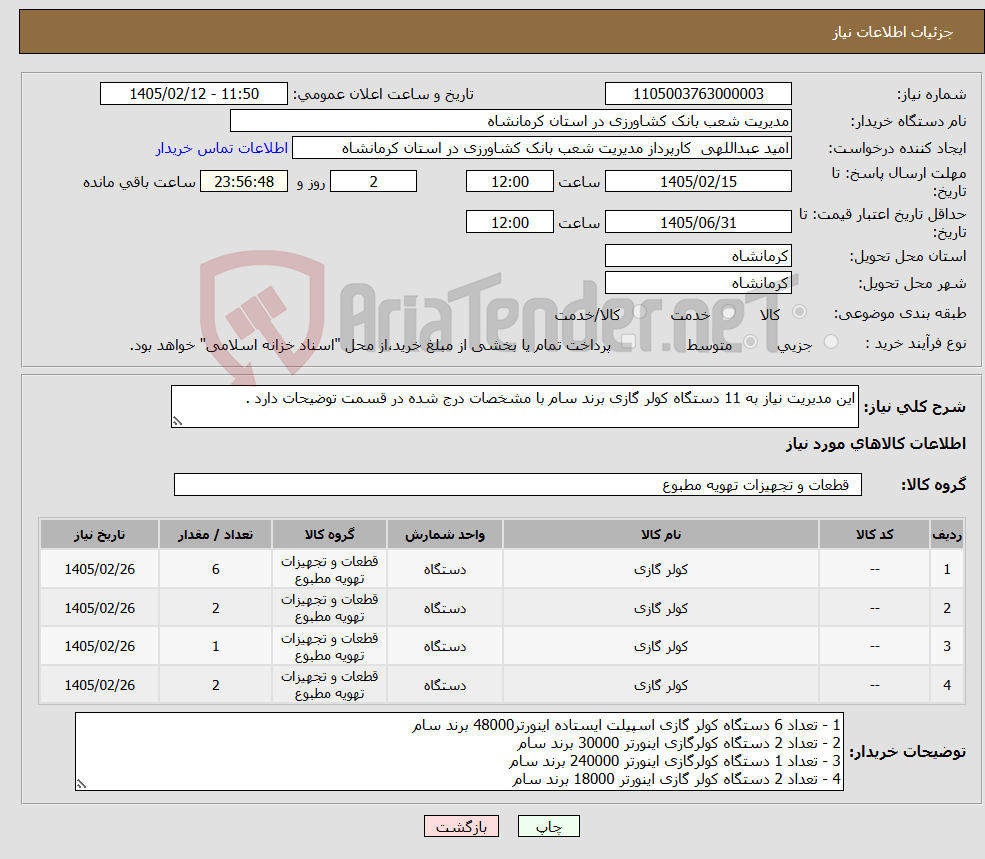Click the price validity date 1405/06/31

[698, 222]
